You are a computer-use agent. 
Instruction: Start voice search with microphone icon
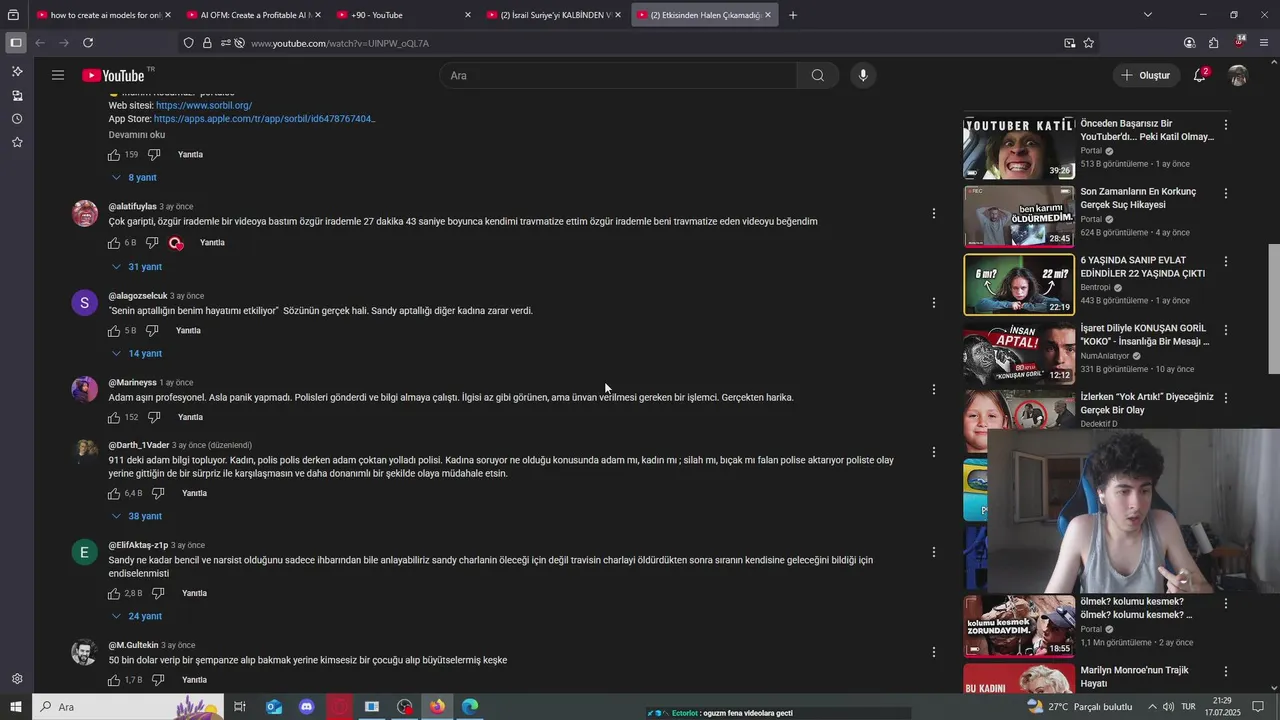click(863, 75)
